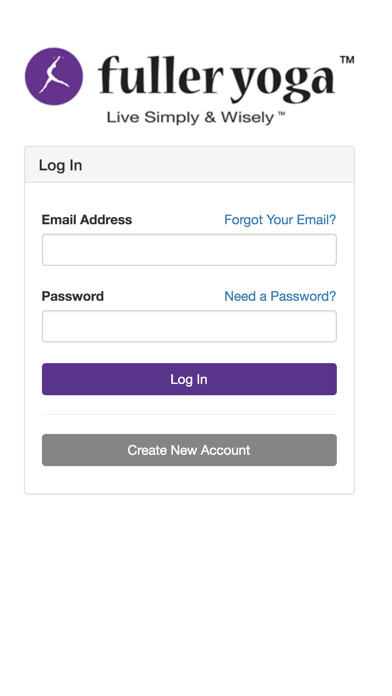Focus the Password input field
392x696 pixels.
tap(189, 326)
